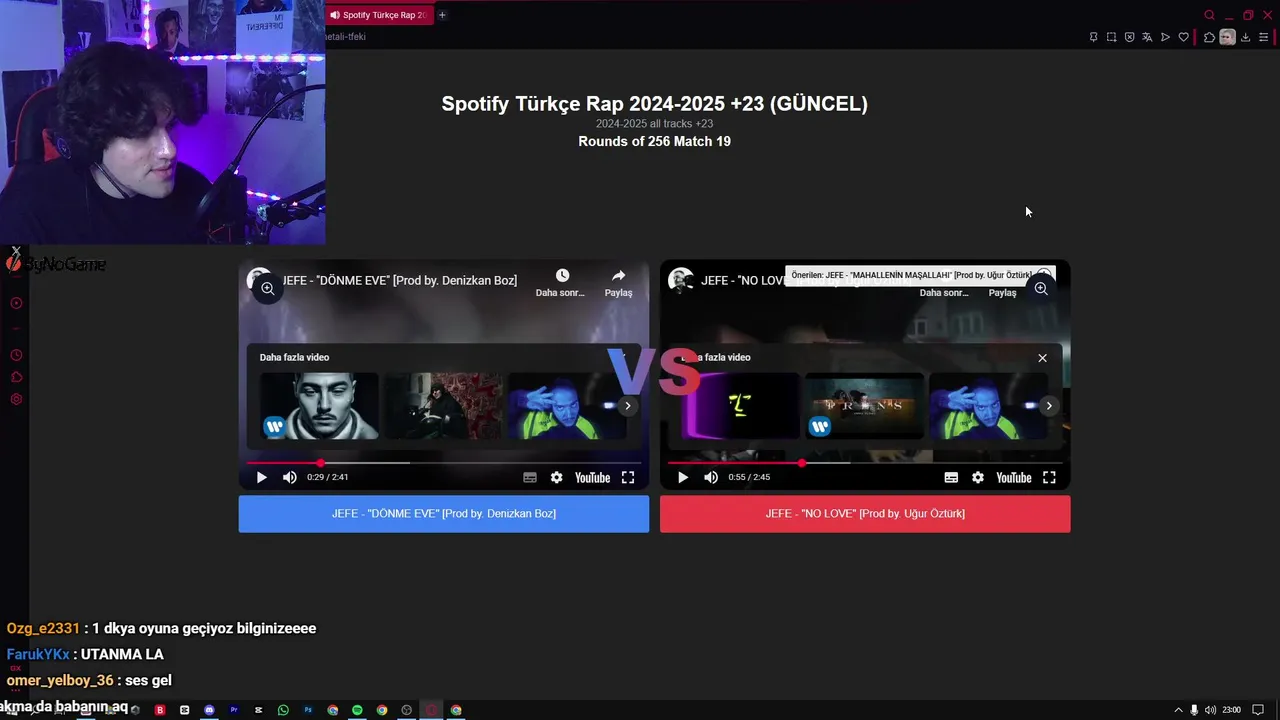
Task: Open a new browser tab
Action: point(442,15)
